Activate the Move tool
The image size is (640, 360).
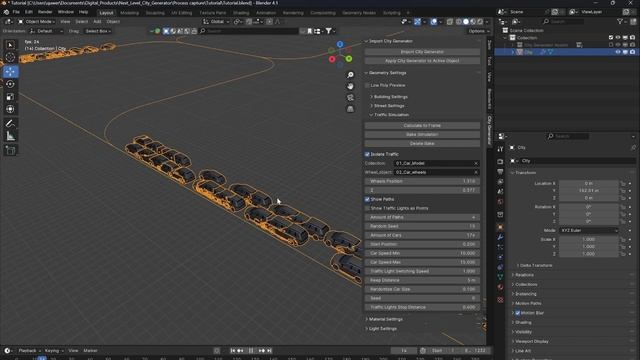tap(10, 71)
